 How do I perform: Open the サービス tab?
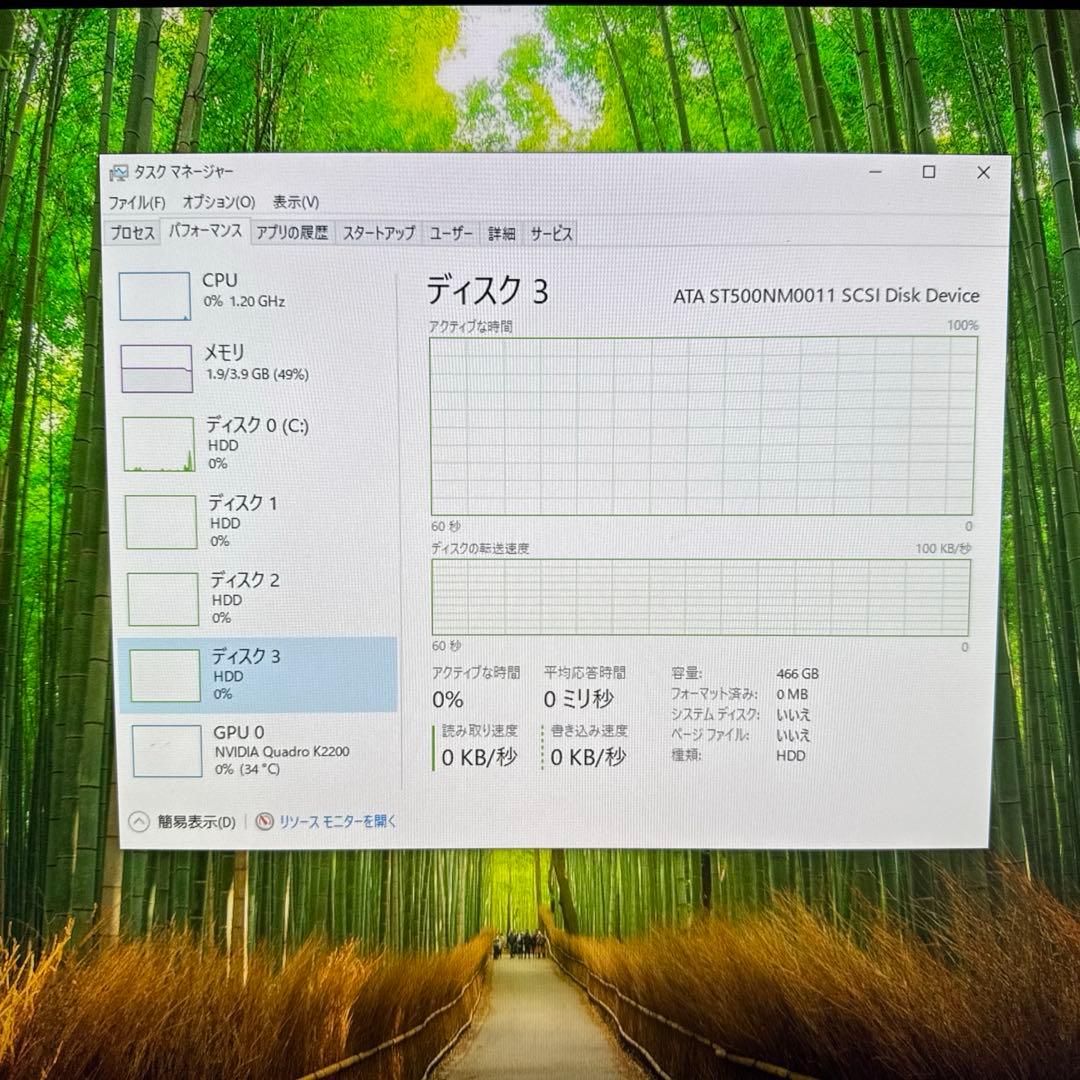pos(549,233)
